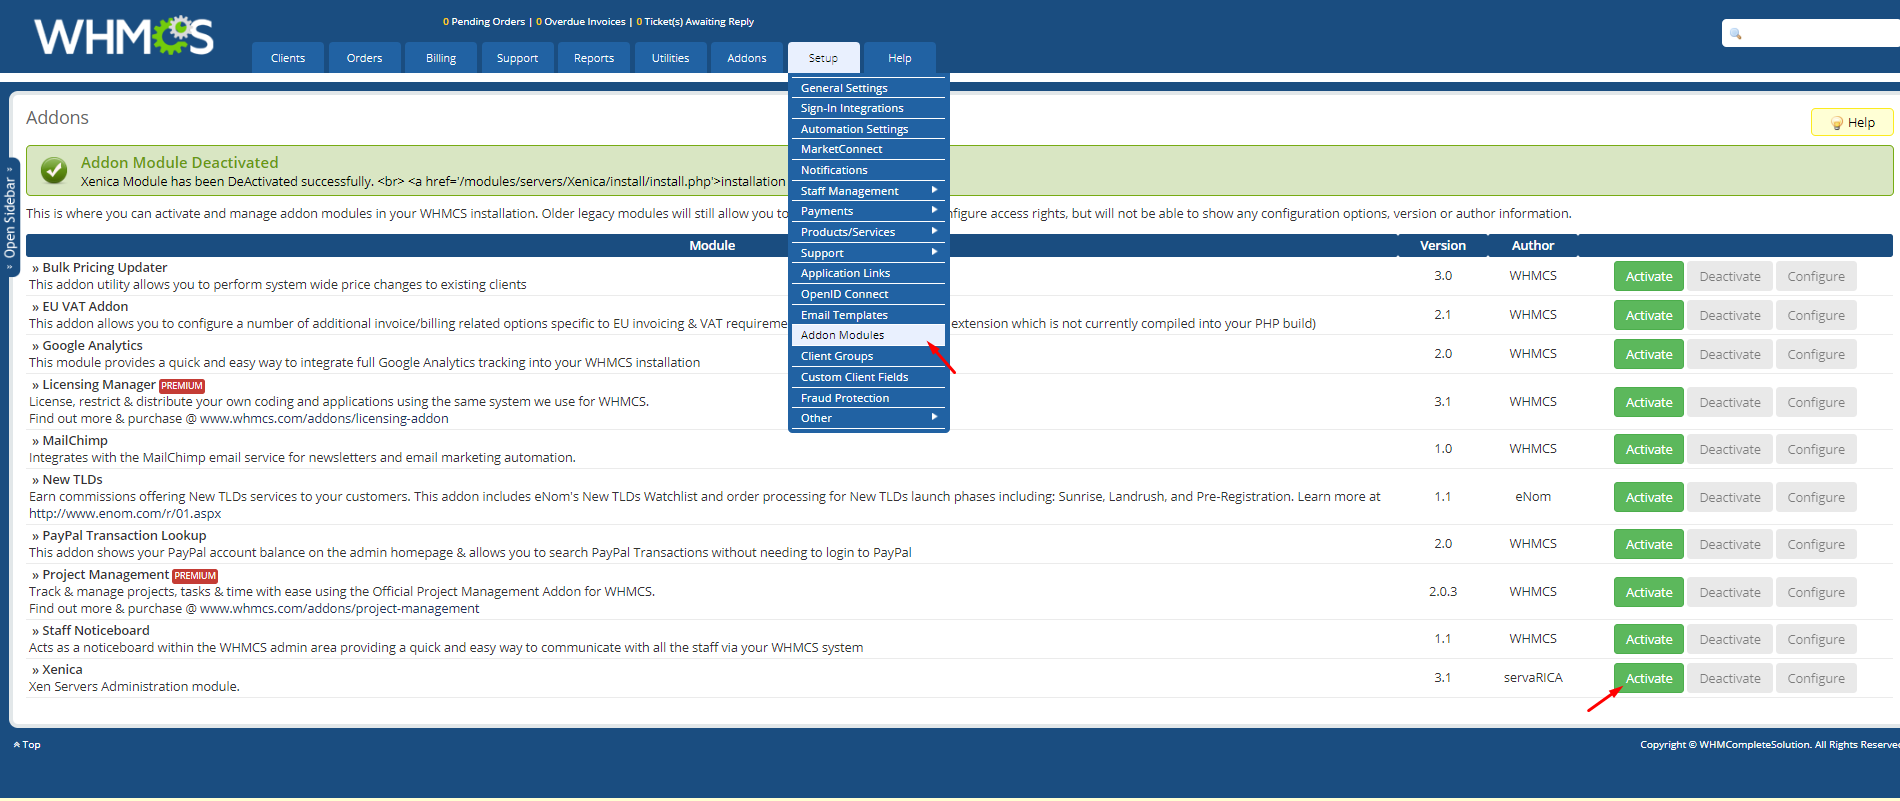Click the search magnifier icon

point(1736,34)
